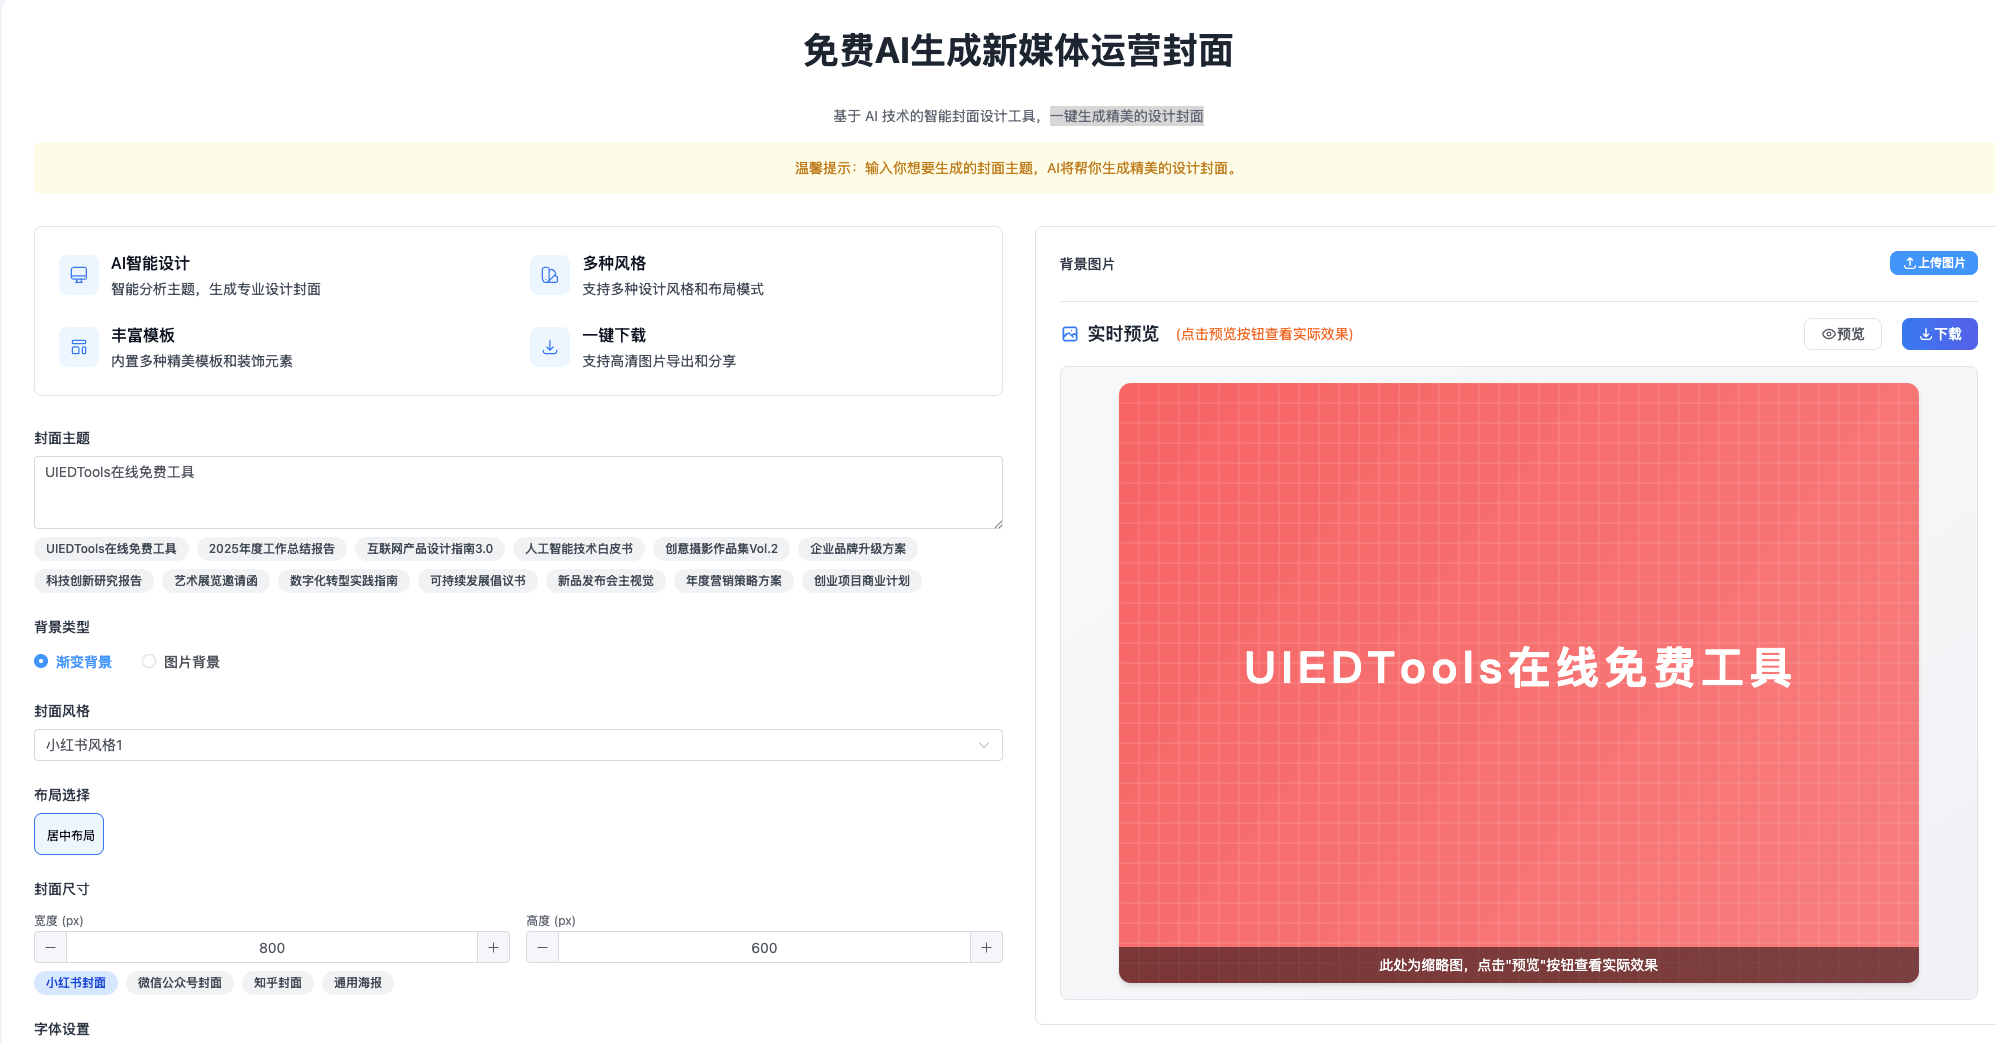This screenshot has height=1045, width=1995.
Task: Click the AI智能设计 monitor icon
Action: tap(79, 275)
